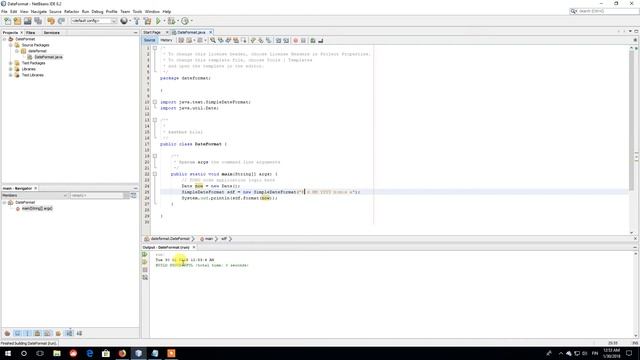640x360 pixels.
Task: Switch to the Services tab
Action: pos(51,32)
